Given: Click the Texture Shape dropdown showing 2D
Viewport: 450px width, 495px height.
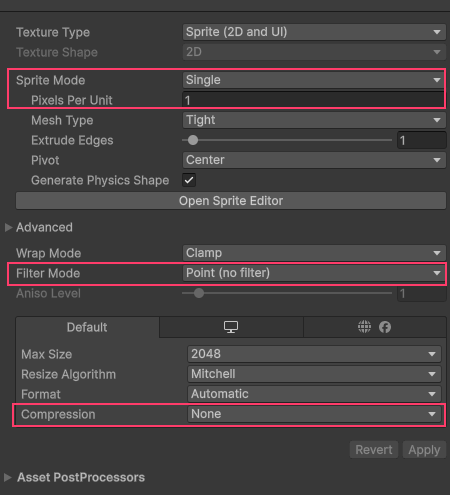Looking at the screenshot, I should [x=314, y=52].
